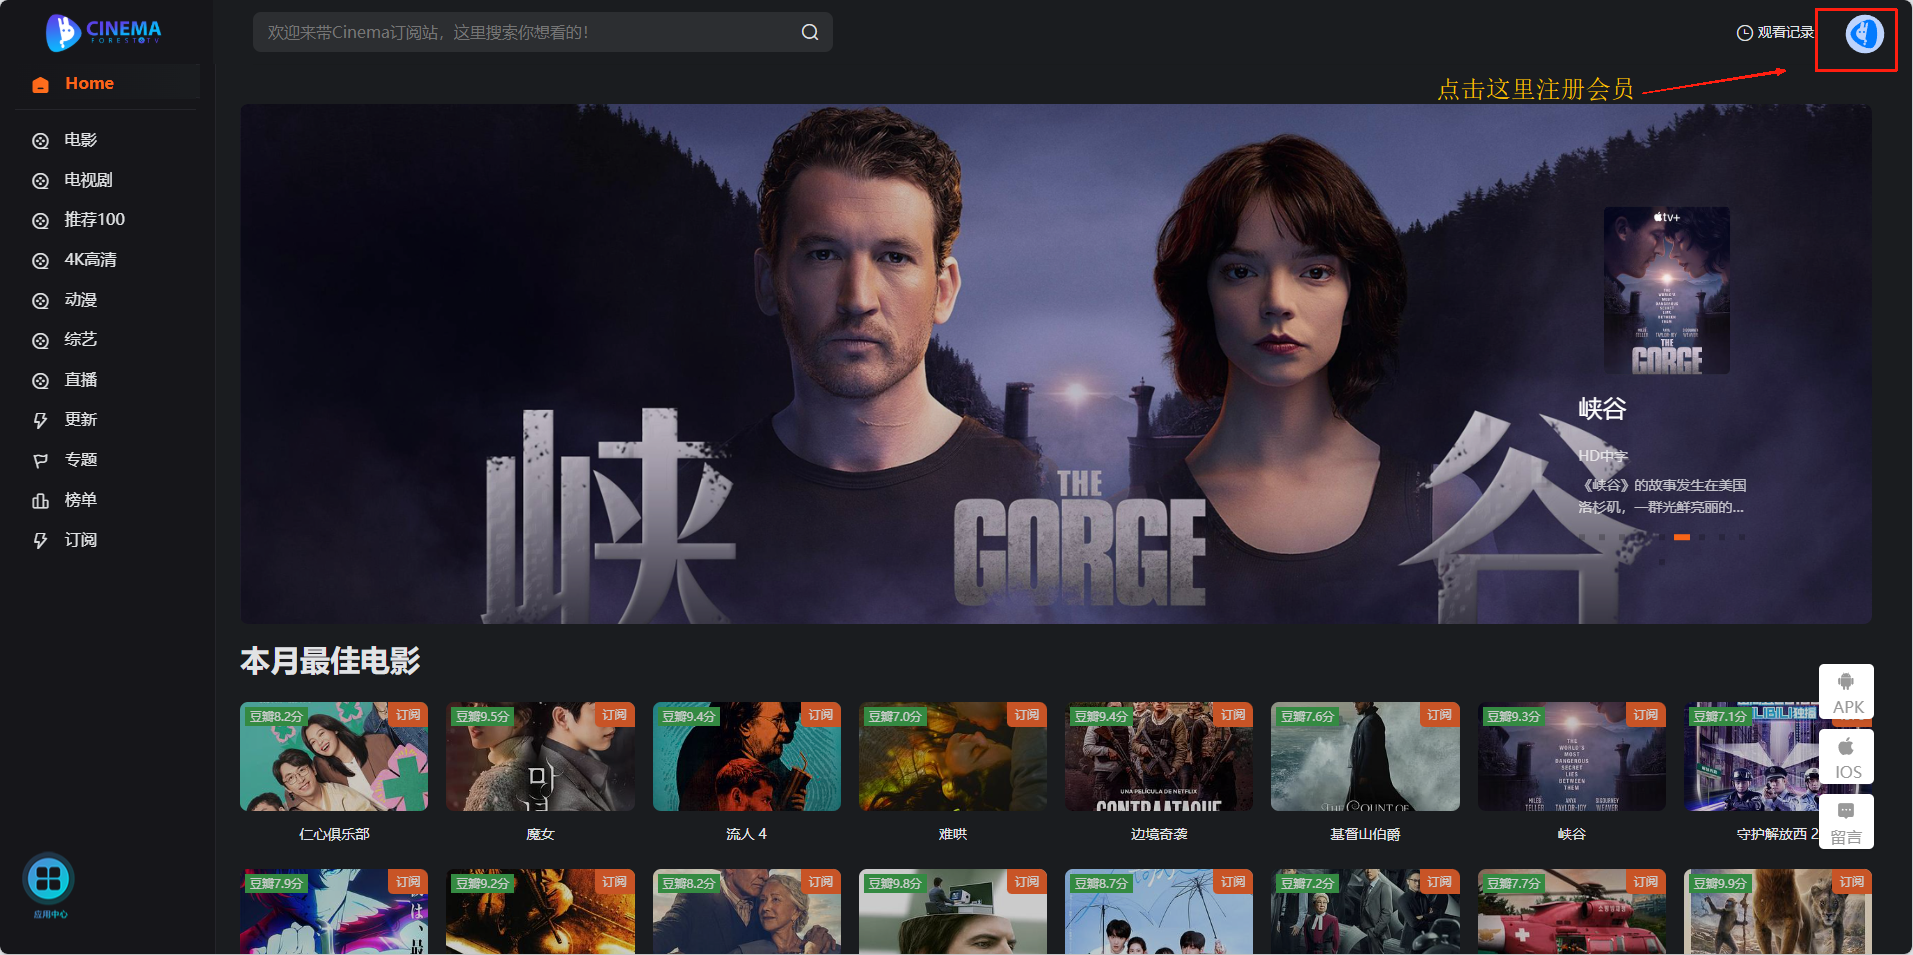Open the 守护解放西 poster
Viewport: 1913px width, 955px height.
point(1778,756)
